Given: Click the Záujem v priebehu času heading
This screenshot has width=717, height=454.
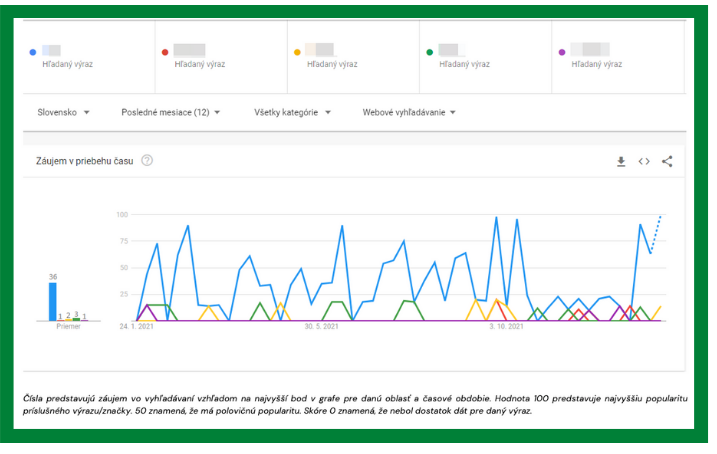Looking at the screenshot, I should pyautogui.click(x=85, y=161).
